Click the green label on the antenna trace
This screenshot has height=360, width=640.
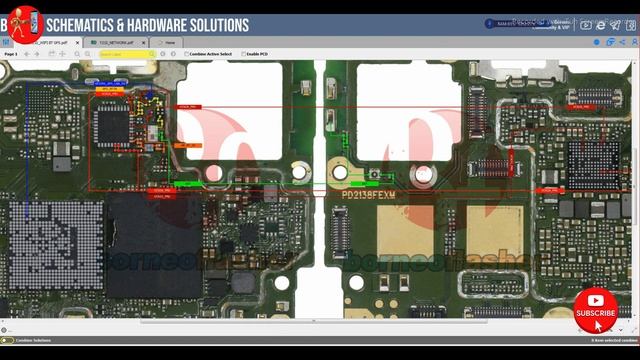tap(187, 184)
